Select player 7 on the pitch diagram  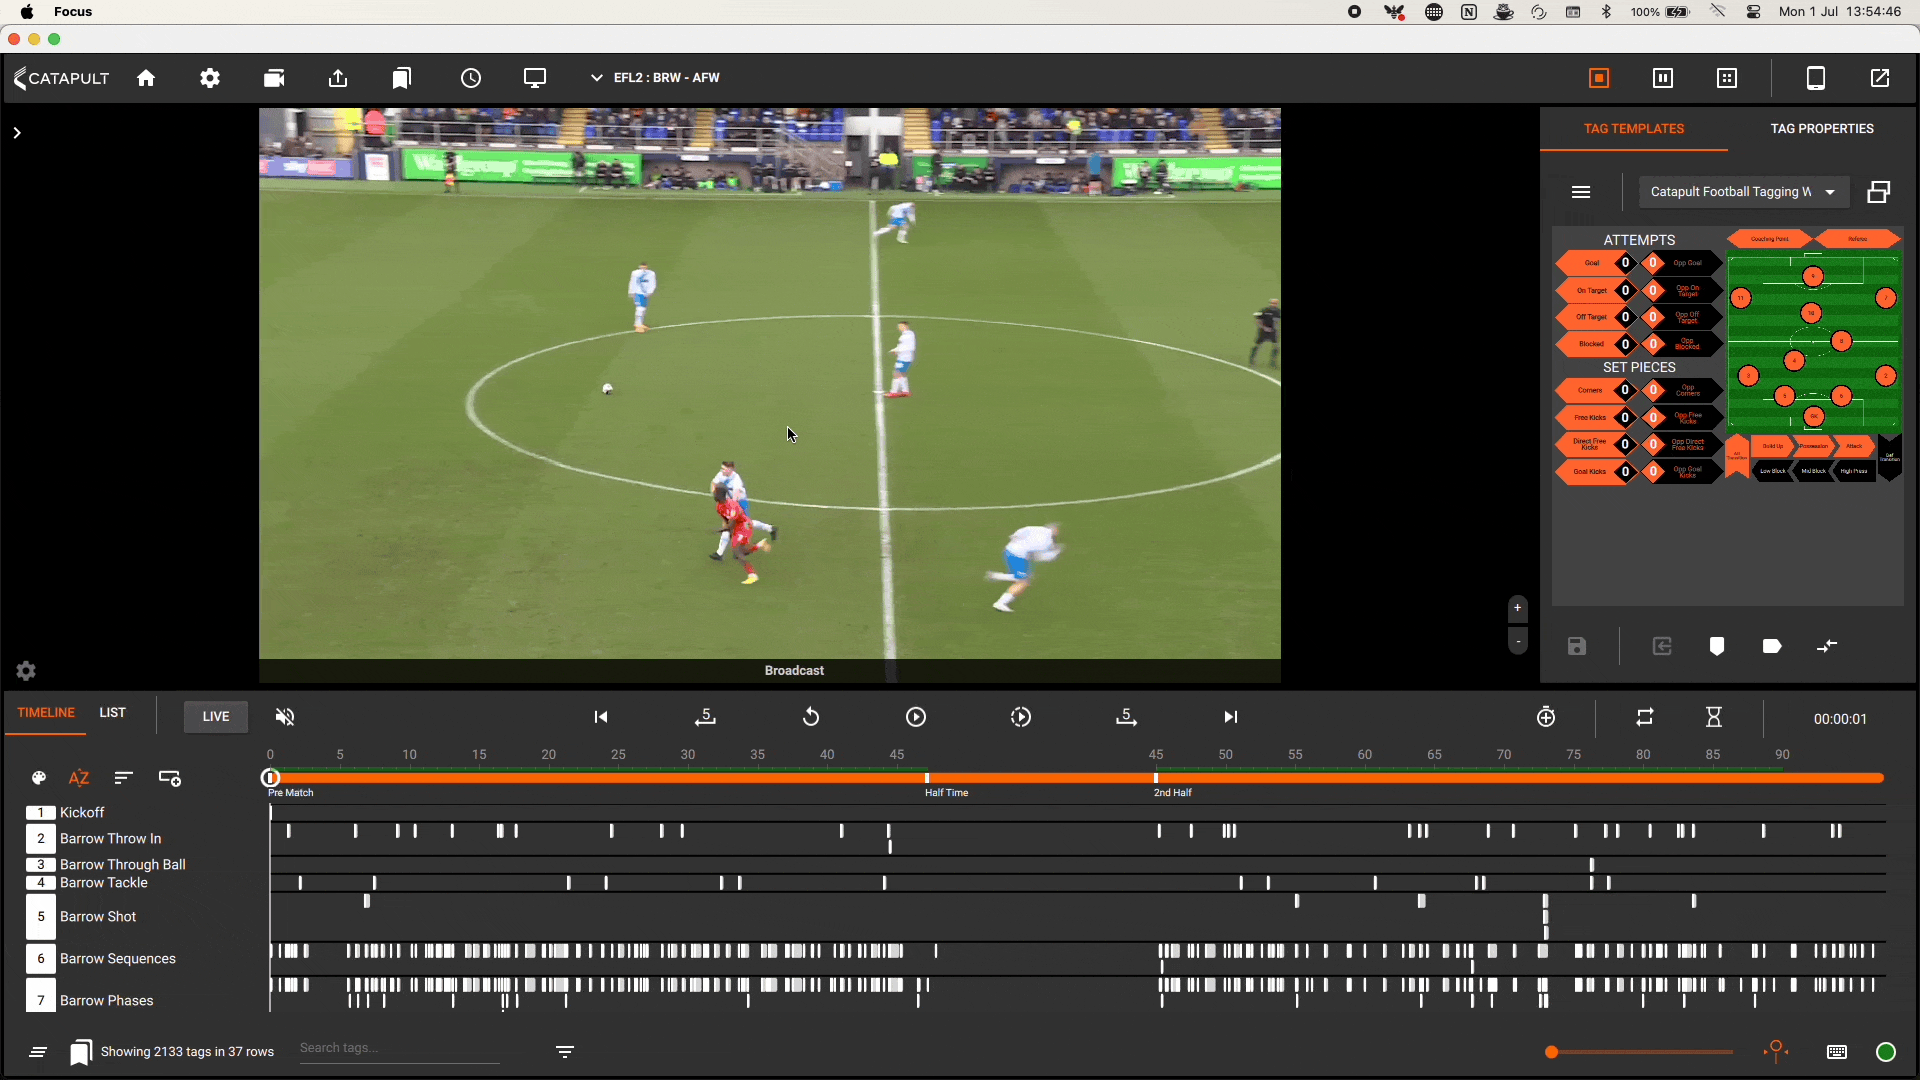pyautogui.click(x=1886, y=298)
